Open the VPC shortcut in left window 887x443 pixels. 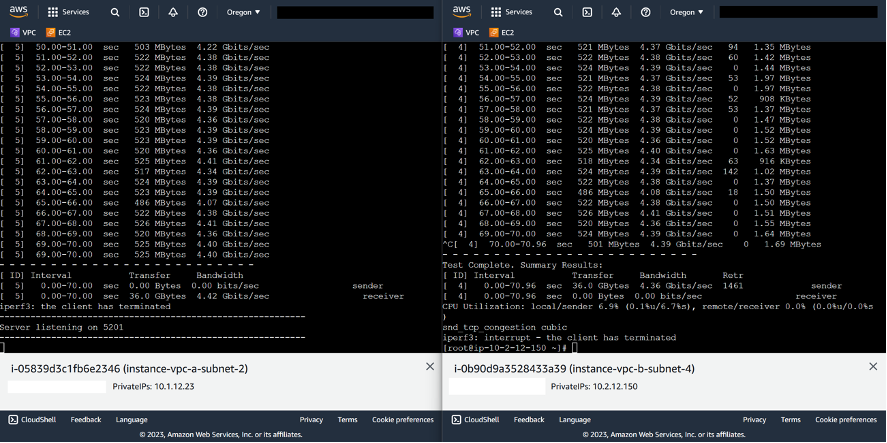[x=23, y=33]
